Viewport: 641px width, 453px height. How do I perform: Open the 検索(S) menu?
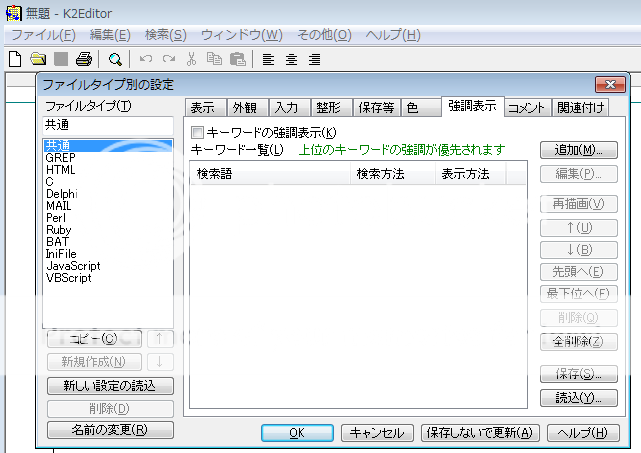(x=166, y=35)
